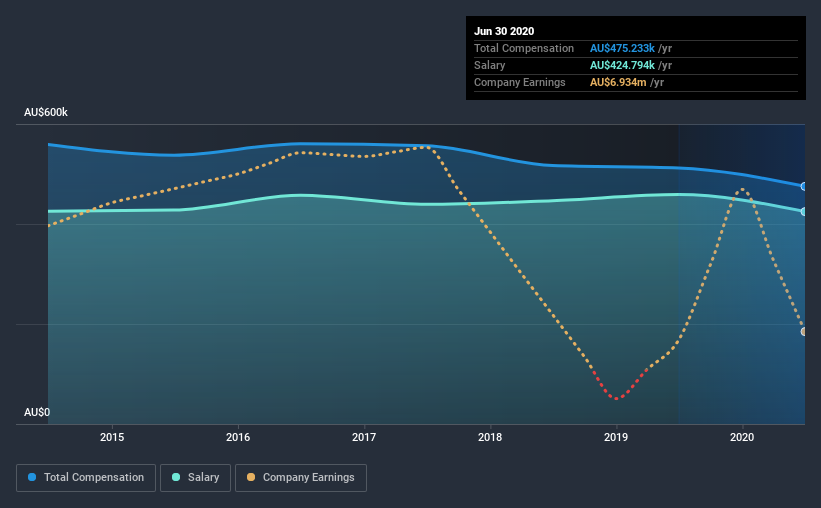Screen dimensions: 821x508
Task: Click the blue Total Compensation endpoint marker
Action: [803, 186]
